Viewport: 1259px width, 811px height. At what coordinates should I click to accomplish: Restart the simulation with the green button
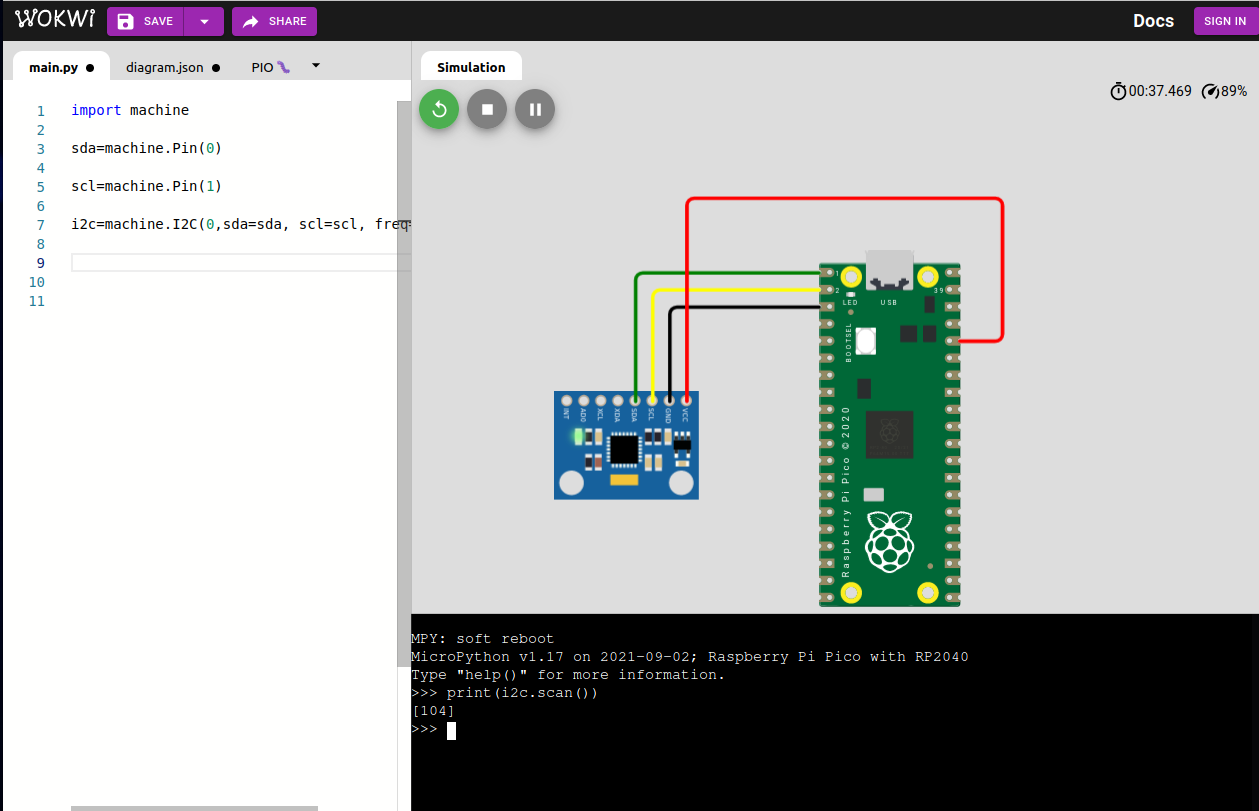439,109
